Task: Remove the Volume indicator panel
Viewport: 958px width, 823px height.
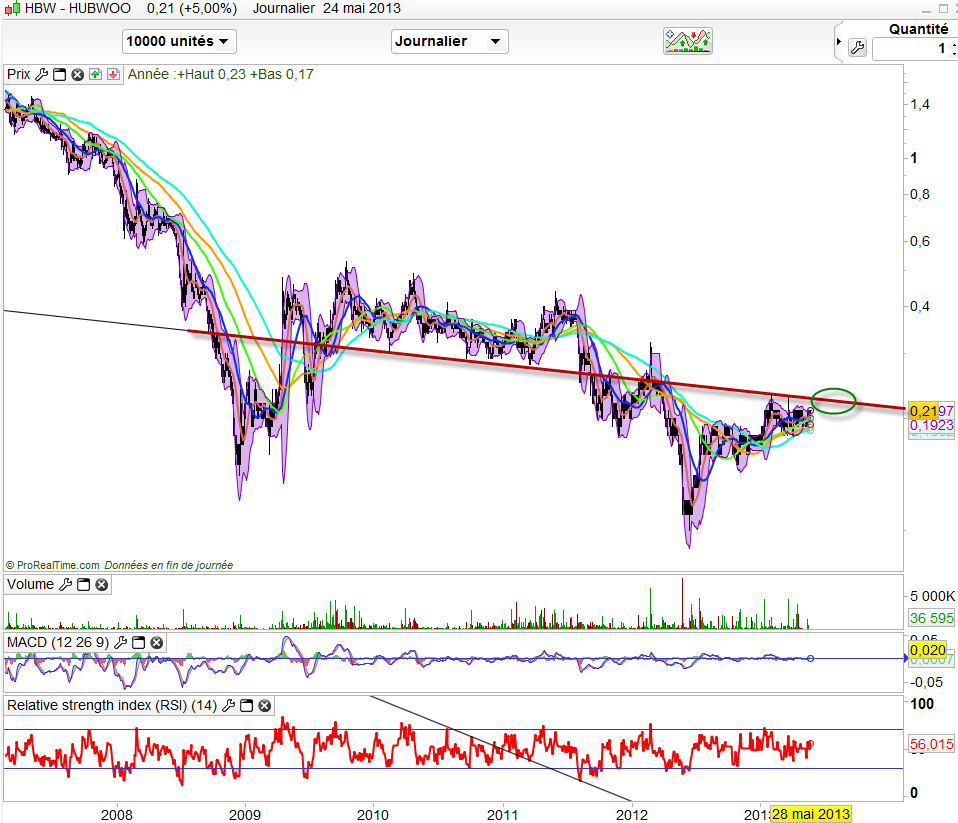Action: [x=101, y=585]
